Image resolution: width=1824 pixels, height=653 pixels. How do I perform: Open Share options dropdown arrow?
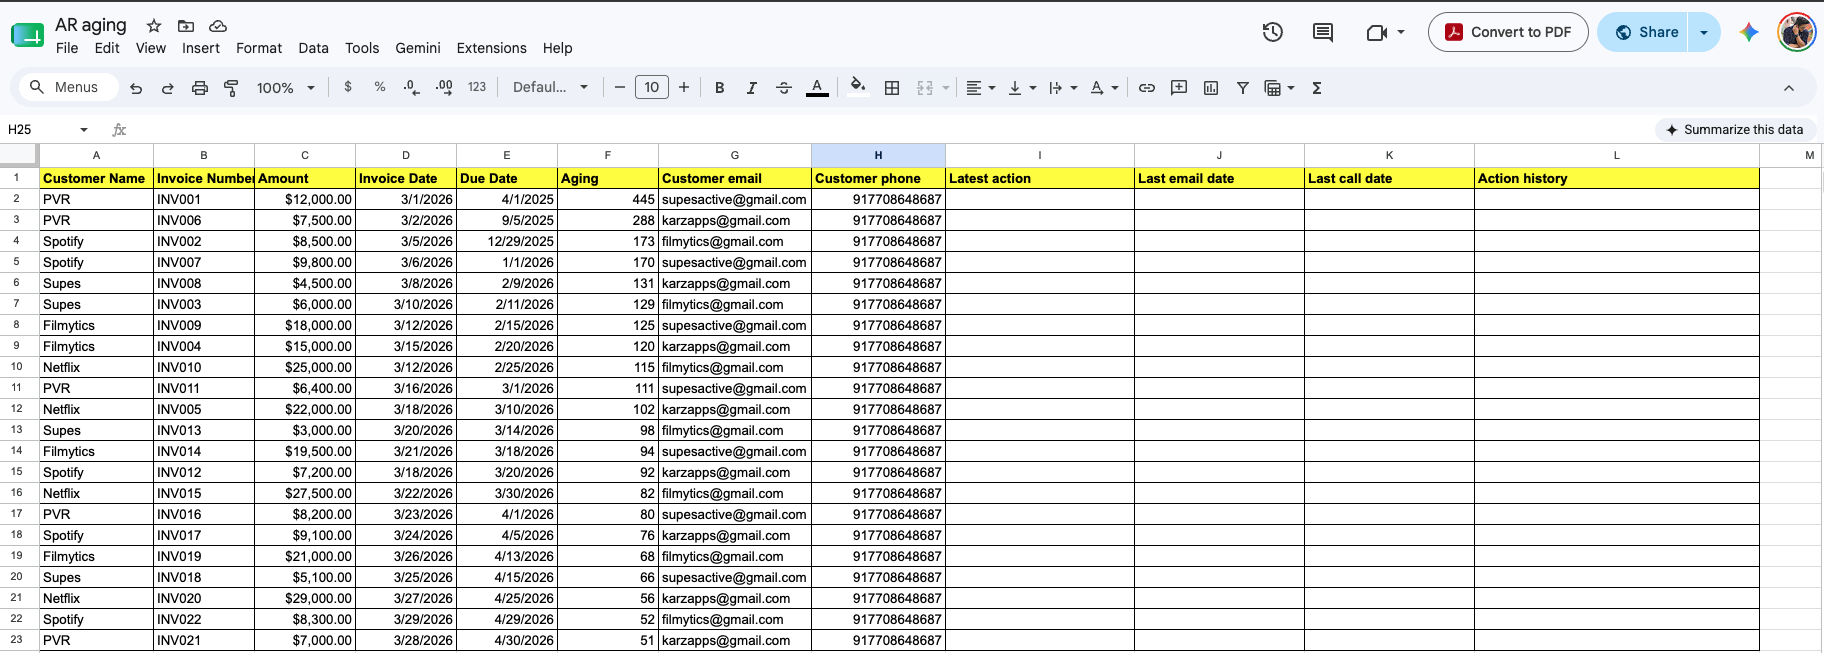(x=1704, y=32)
